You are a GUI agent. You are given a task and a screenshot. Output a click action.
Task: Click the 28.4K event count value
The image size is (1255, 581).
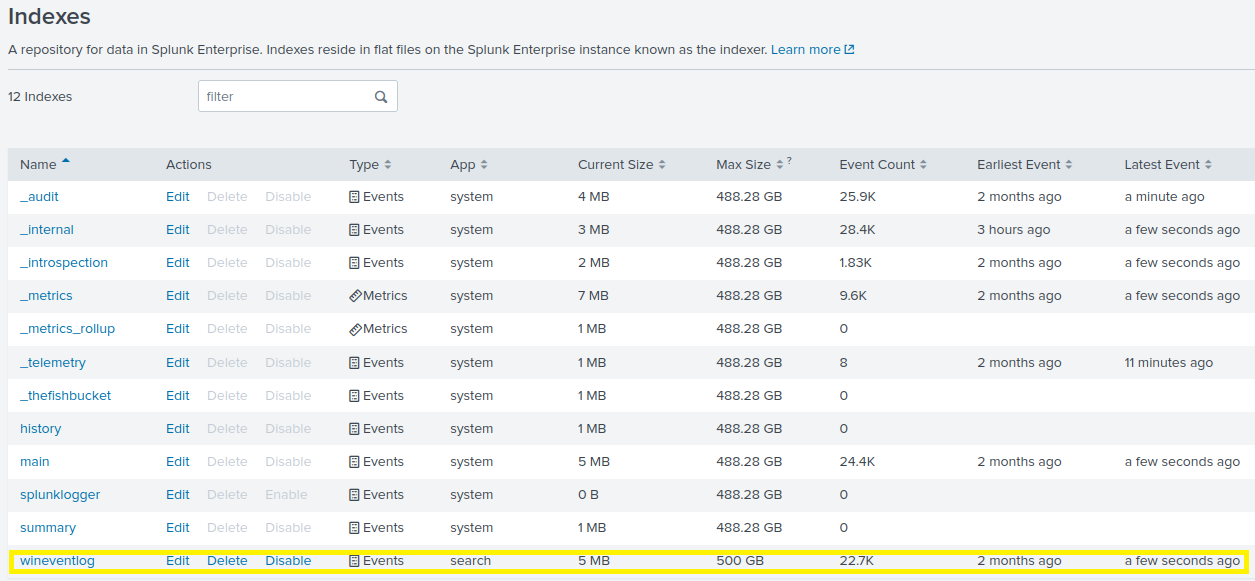pos(858,230)
